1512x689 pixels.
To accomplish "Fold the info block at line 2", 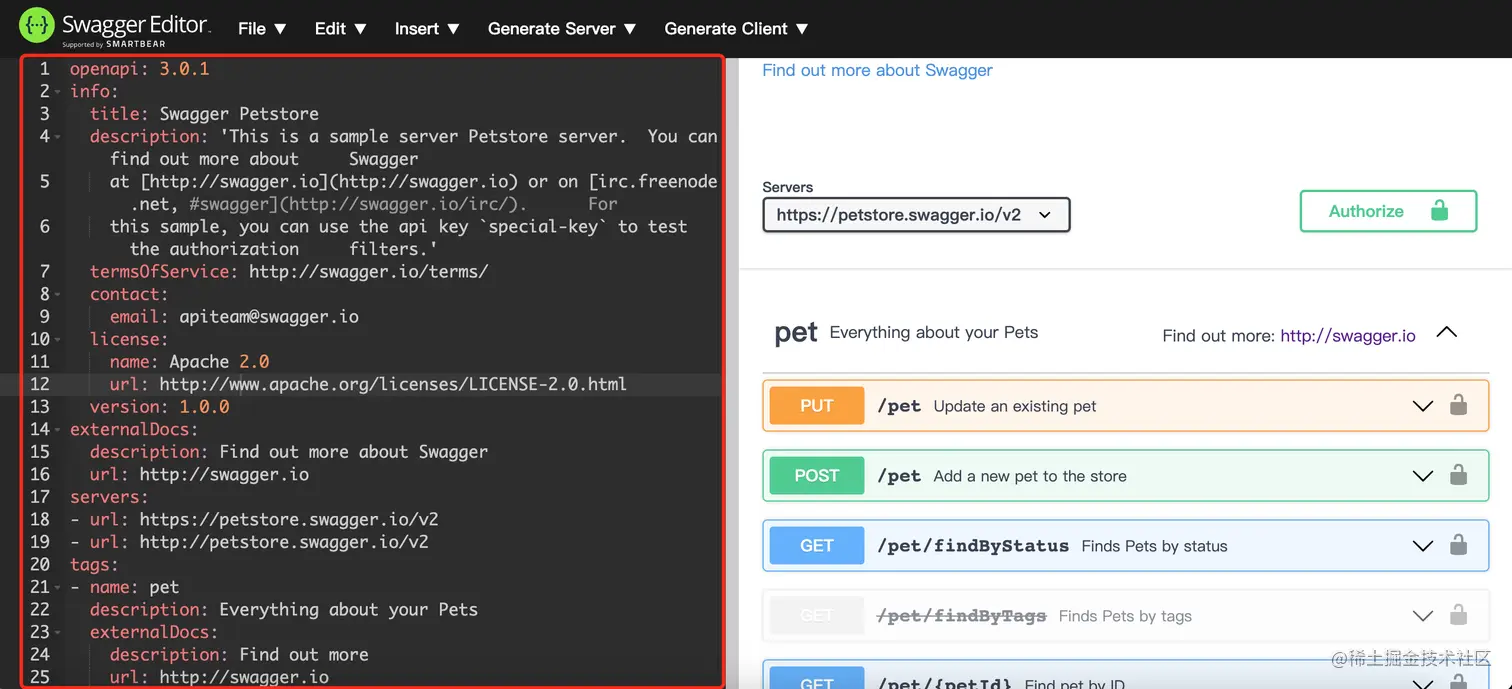I will pyautogui.click(x=59, y=92).
